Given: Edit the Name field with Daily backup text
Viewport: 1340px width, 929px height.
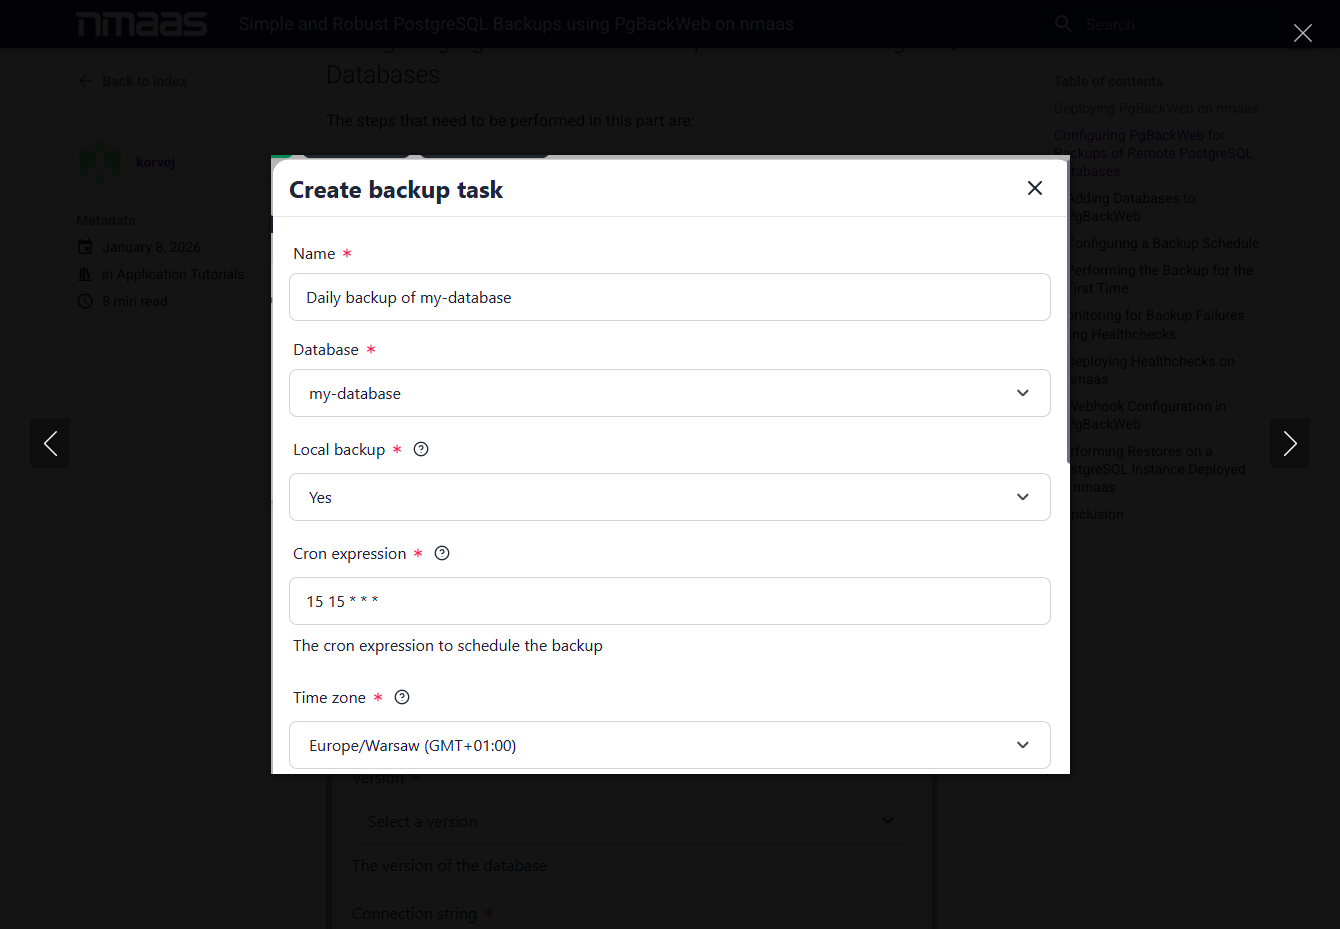Looking at the screenshot, I should 670,297.
